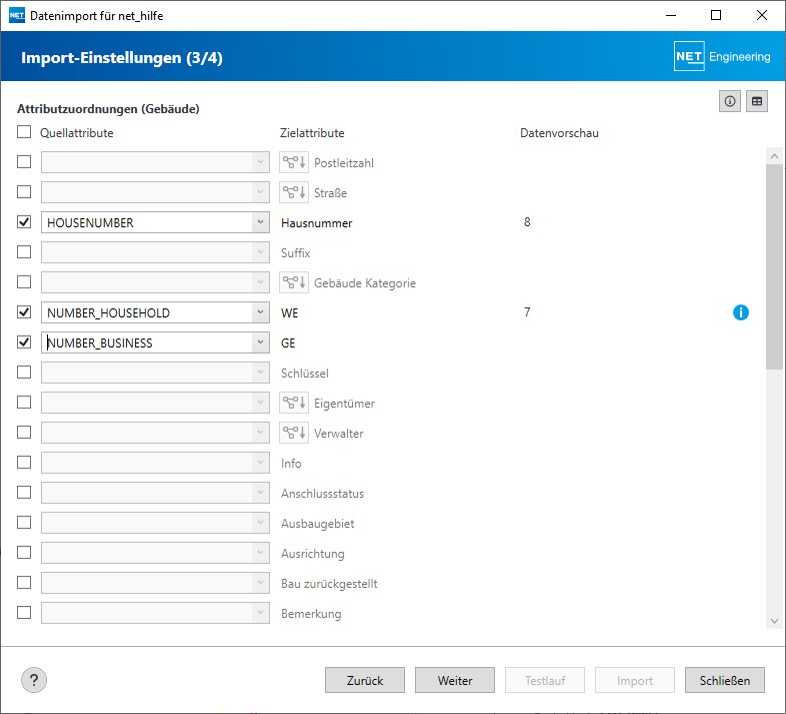Open the Info source dropdown

[260, 463]
